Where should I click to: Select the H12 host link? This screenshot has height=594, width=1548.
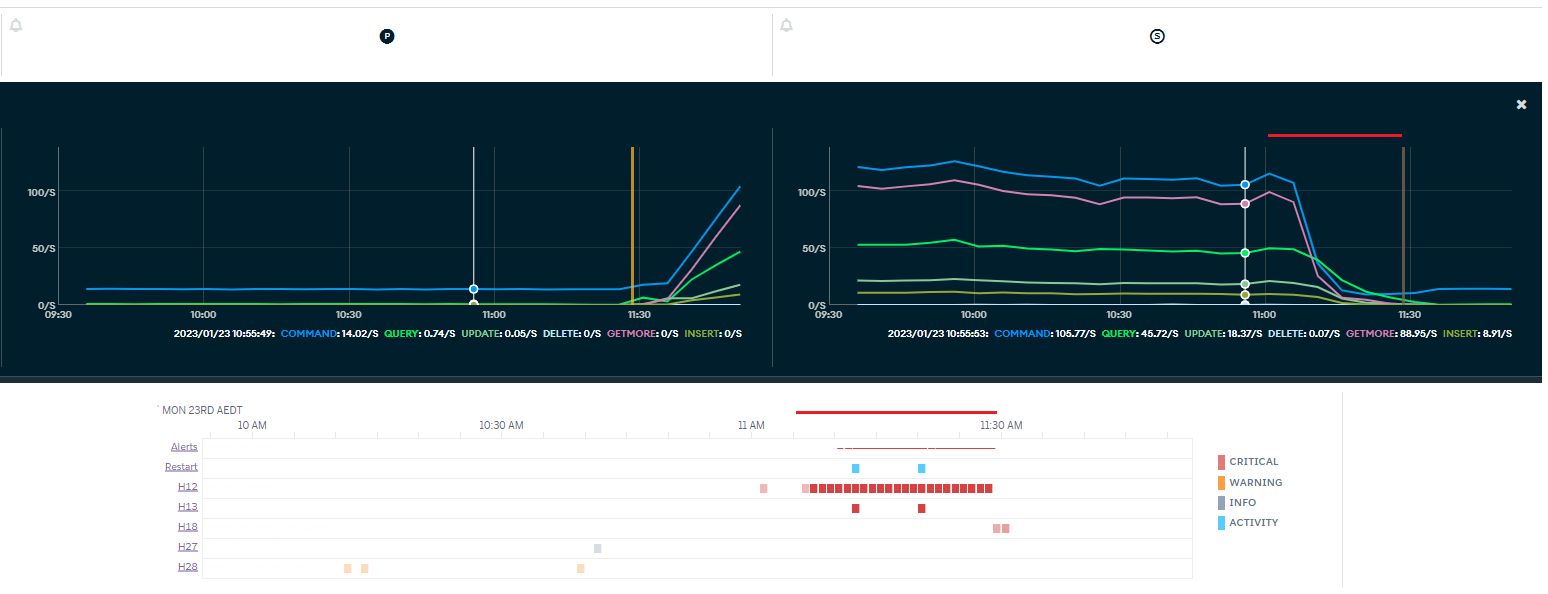187,487
